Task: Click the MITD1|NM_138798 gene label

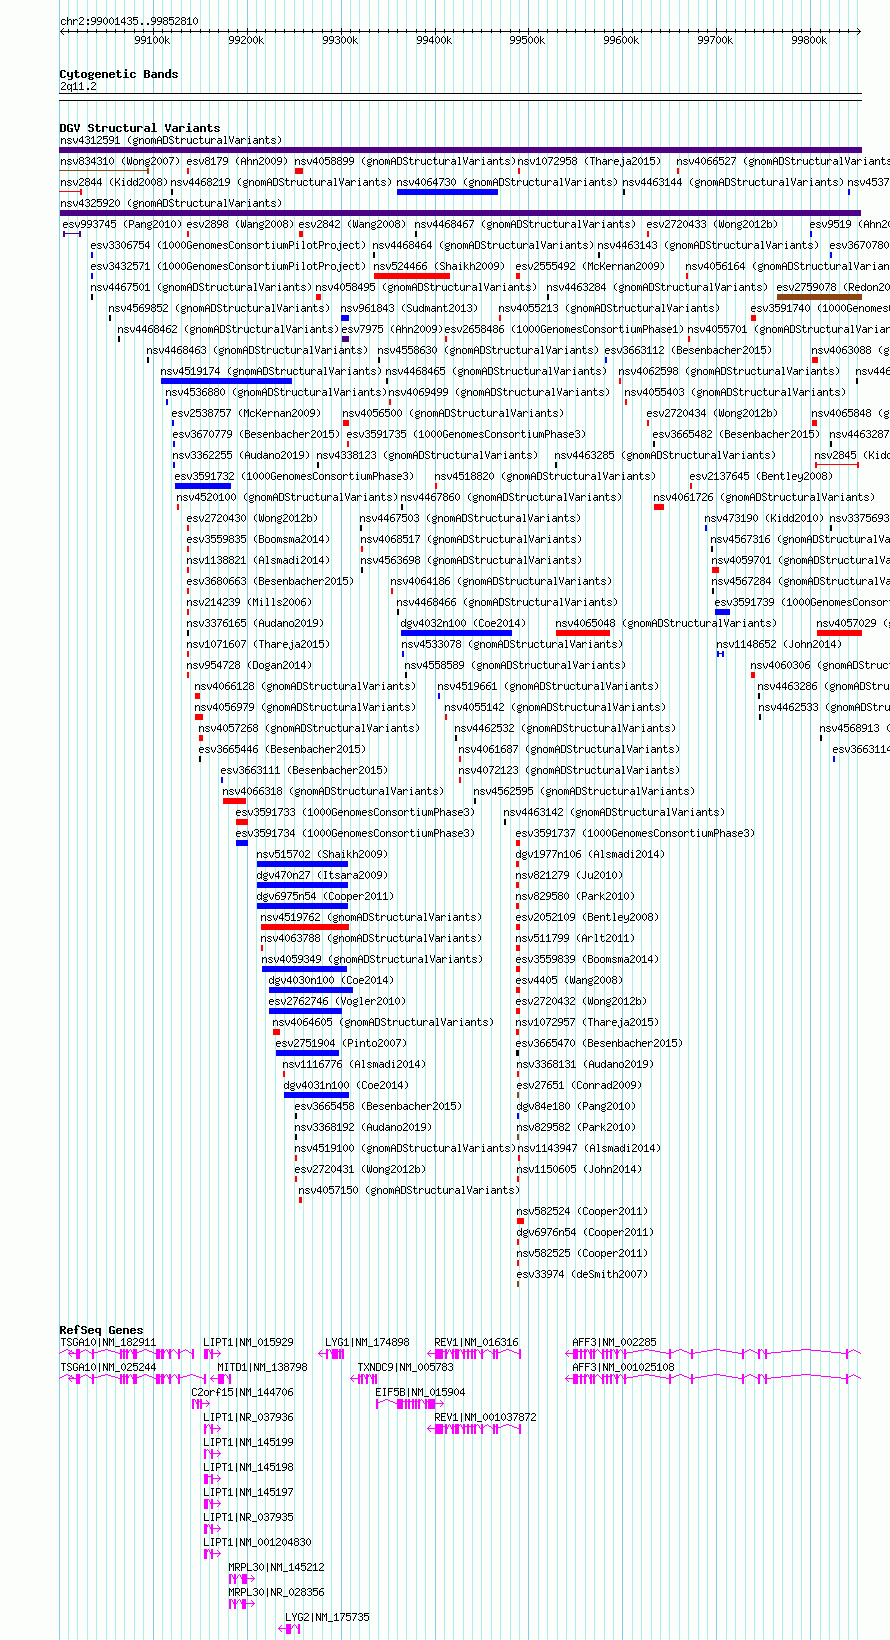Action: (x=262, y=1367)
